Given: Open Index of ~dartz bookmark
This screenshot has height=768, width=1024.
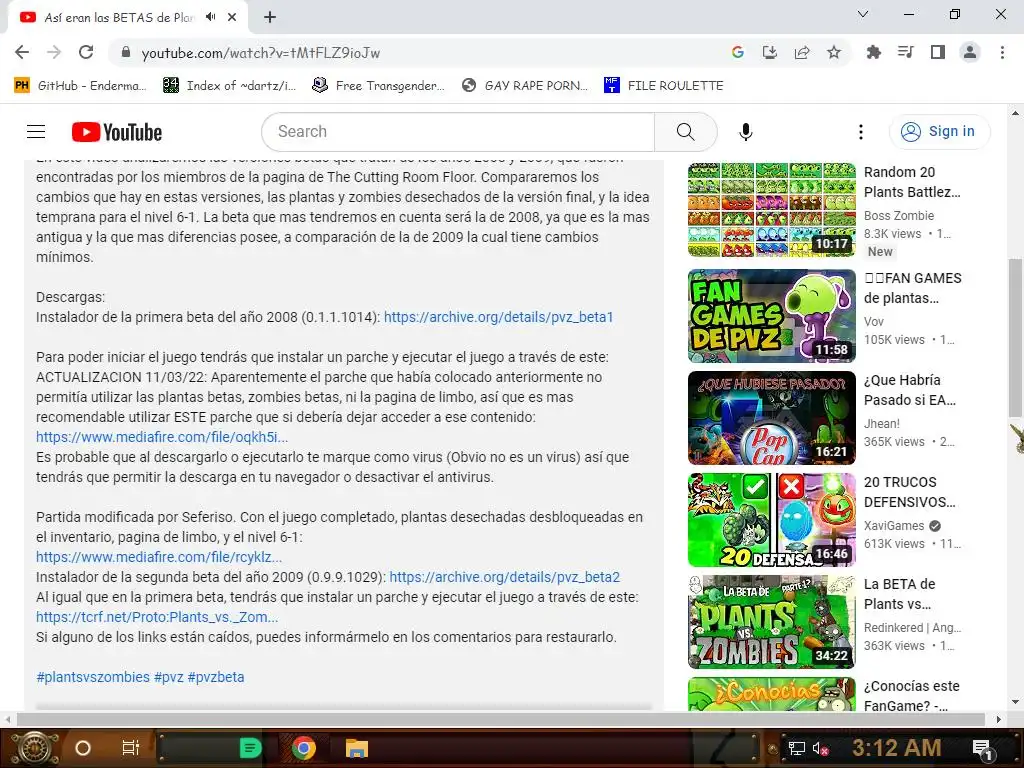Looking at the screenshot, I should tap(230, 86).
